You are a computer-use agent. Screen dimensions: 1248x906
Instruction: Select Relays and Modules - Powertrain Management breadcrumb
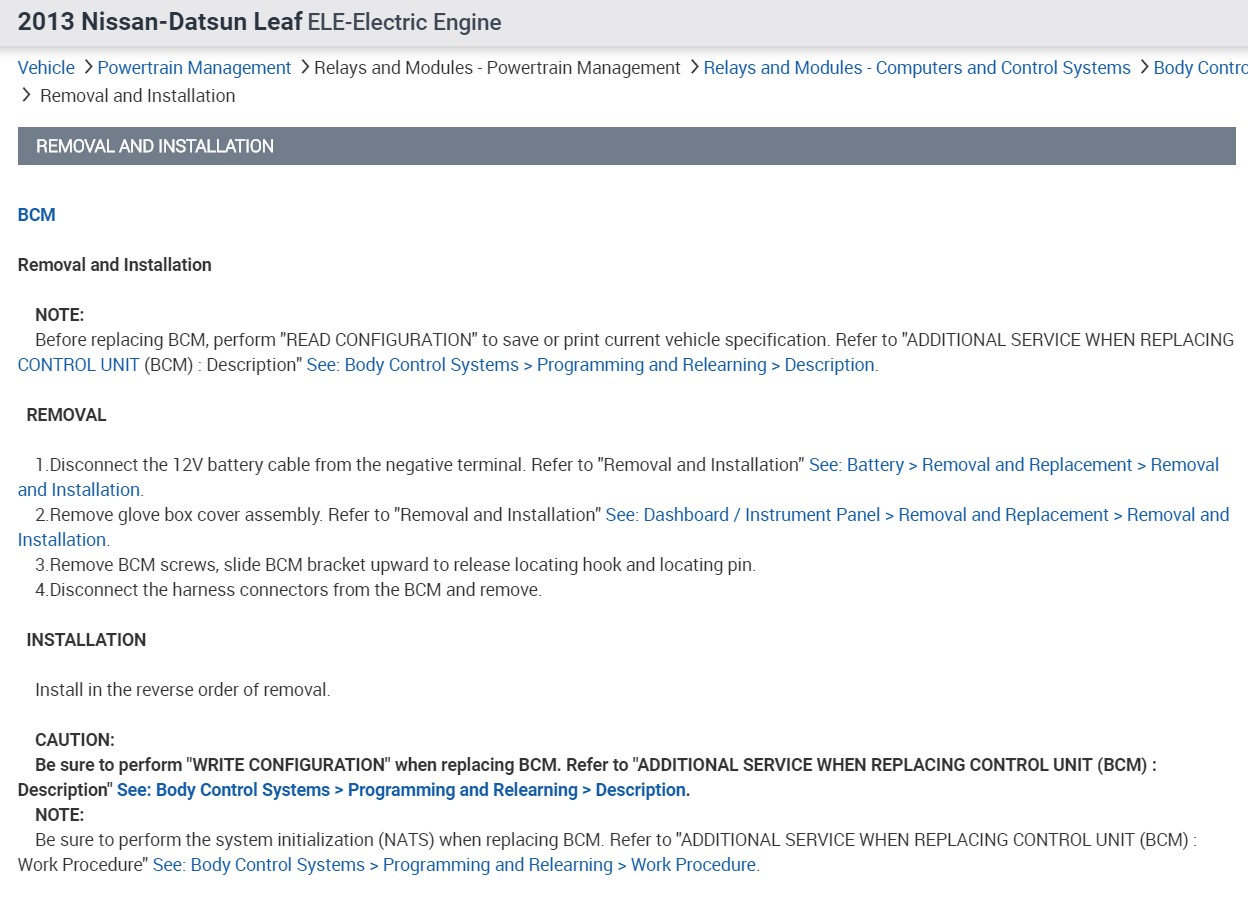pyautogui.click(x=497, y=68)
